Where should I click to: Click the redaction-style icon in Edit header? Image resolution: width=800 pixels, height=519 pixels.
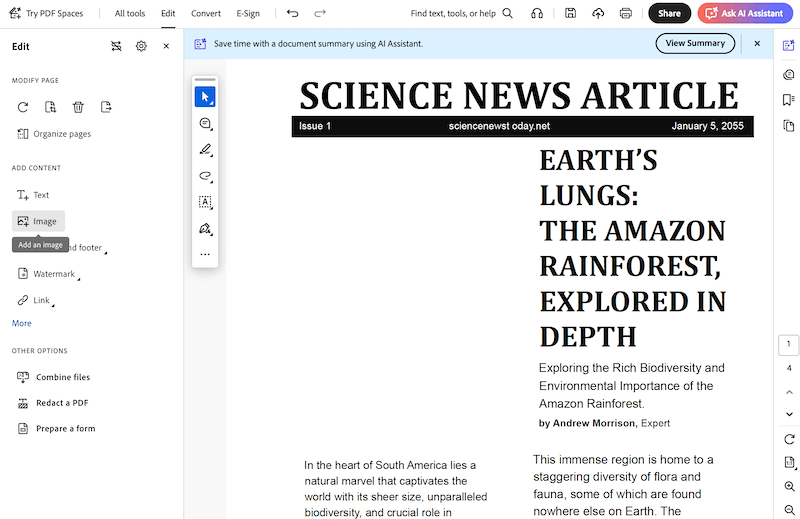click(x=116, y=46)
